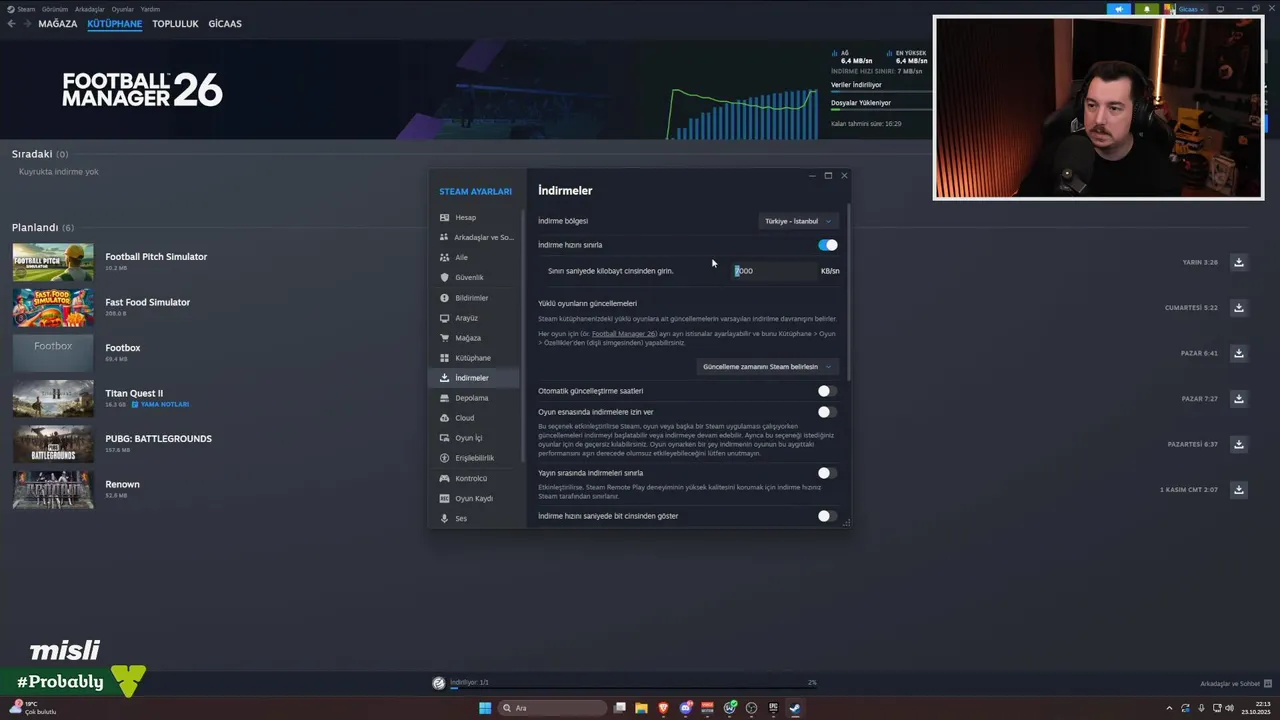1280x720 pixels.
Task: Open MAĞAZA tab in Steam
Action: tap(57, 23)
